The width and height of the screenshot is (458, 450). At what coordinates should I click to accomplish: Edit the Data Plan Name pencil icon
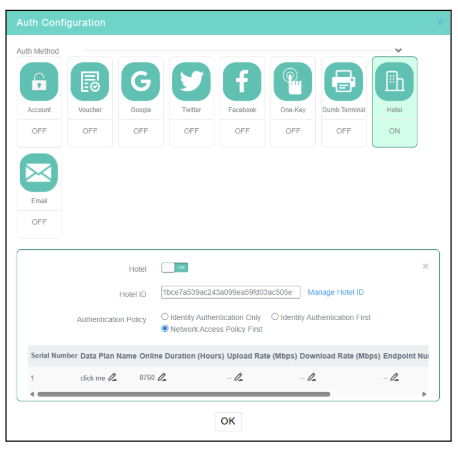coord(112,377)
